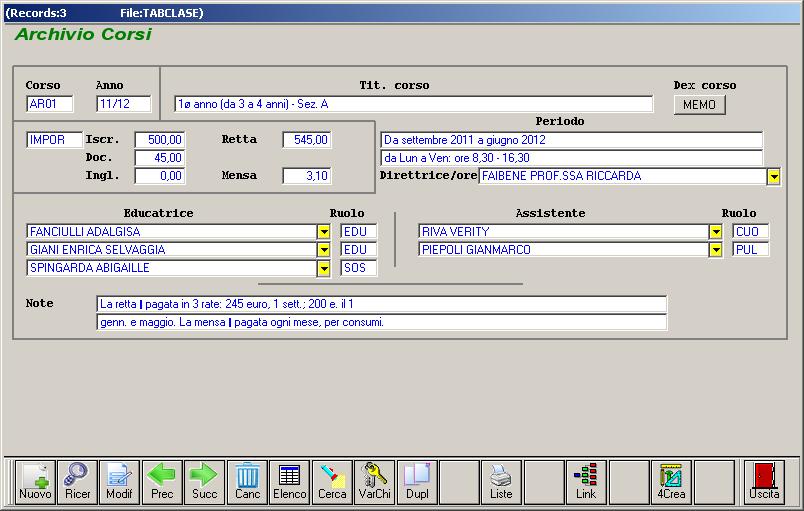
Task: Select the Doc. amount 45,00
Action: click(x=159, y=158)
